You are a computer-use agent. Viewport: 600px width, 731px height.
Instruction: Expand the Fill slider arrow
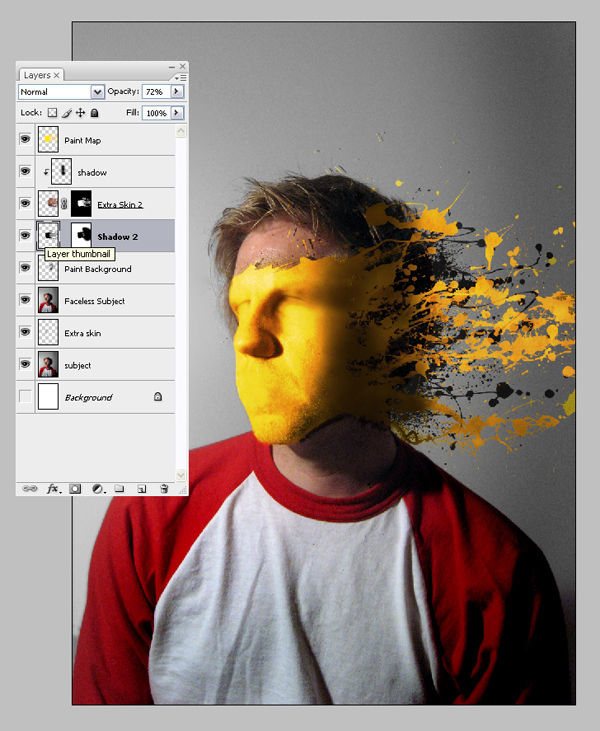coord(177,113)
